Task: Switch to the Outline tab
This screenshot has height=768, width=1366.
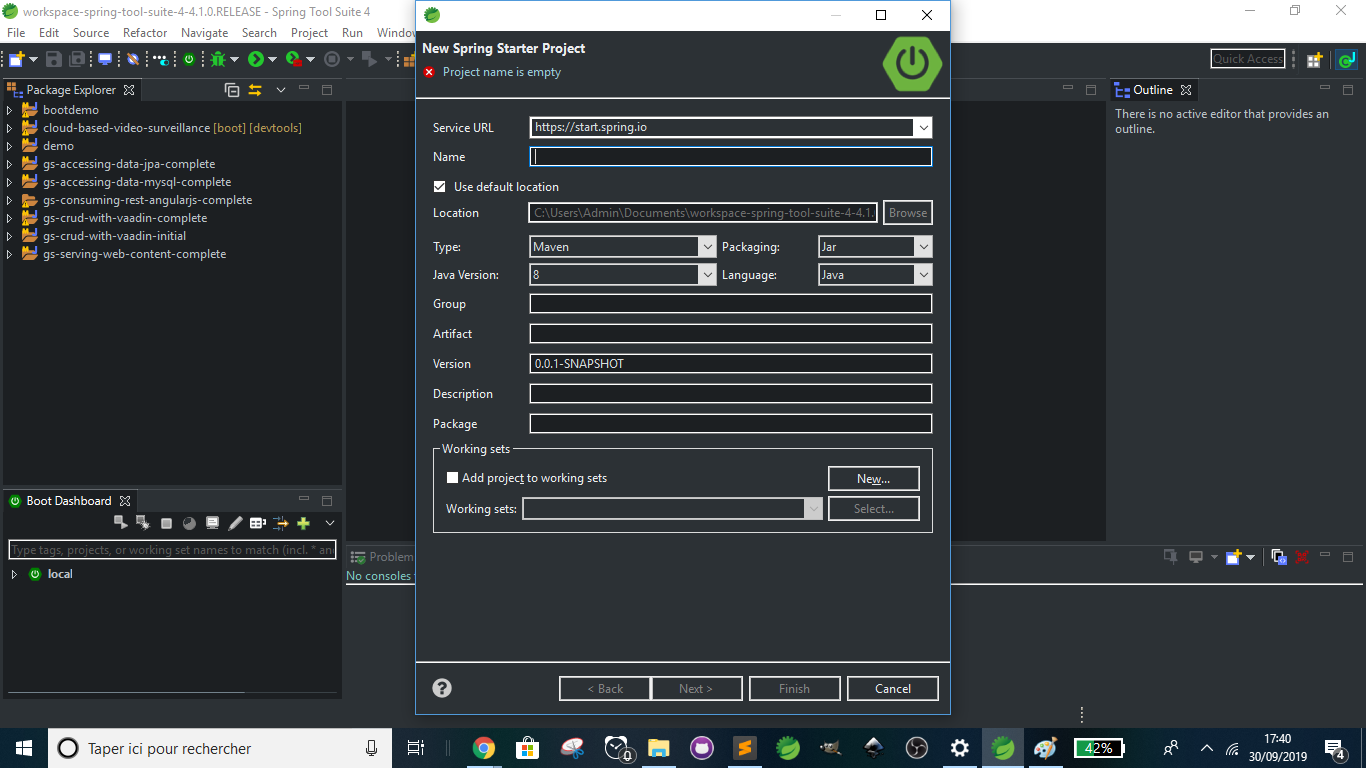Action: [x=1152, y=89]
